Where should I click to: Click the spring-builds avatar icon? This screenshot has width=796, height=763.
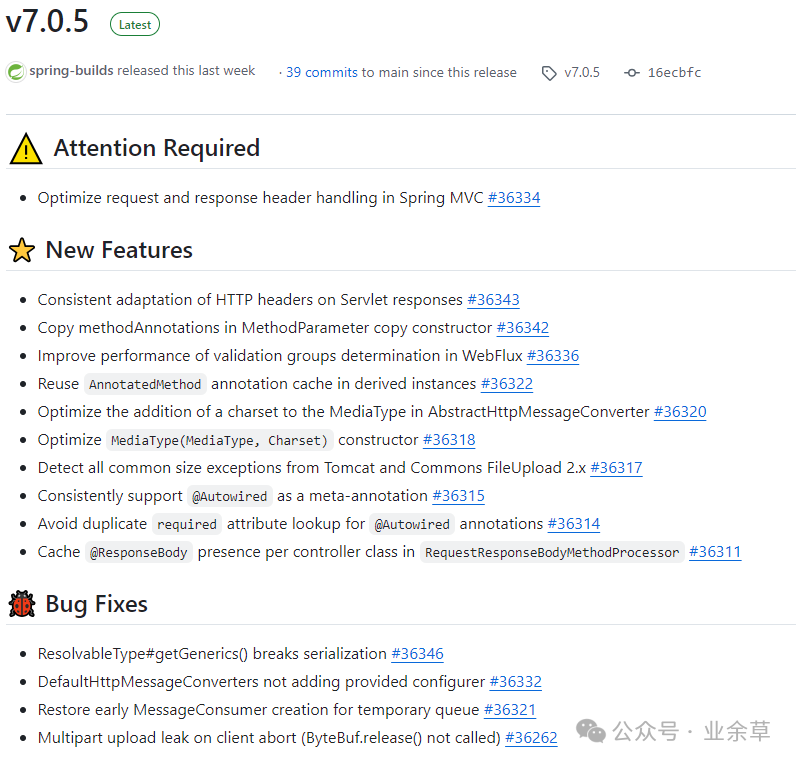tap(16, 72)
